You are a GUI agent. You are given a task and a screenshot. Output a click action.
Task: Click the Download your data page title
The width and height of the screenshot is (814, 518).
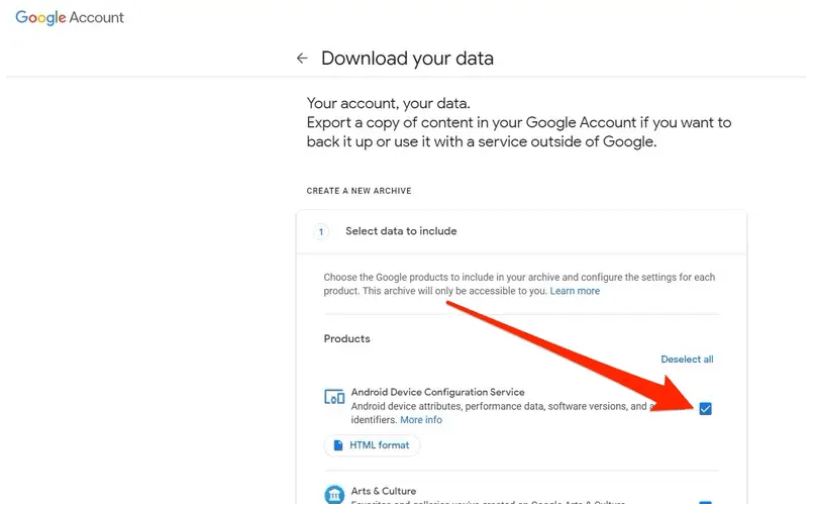pyautogui.click(x=407, y=58)
